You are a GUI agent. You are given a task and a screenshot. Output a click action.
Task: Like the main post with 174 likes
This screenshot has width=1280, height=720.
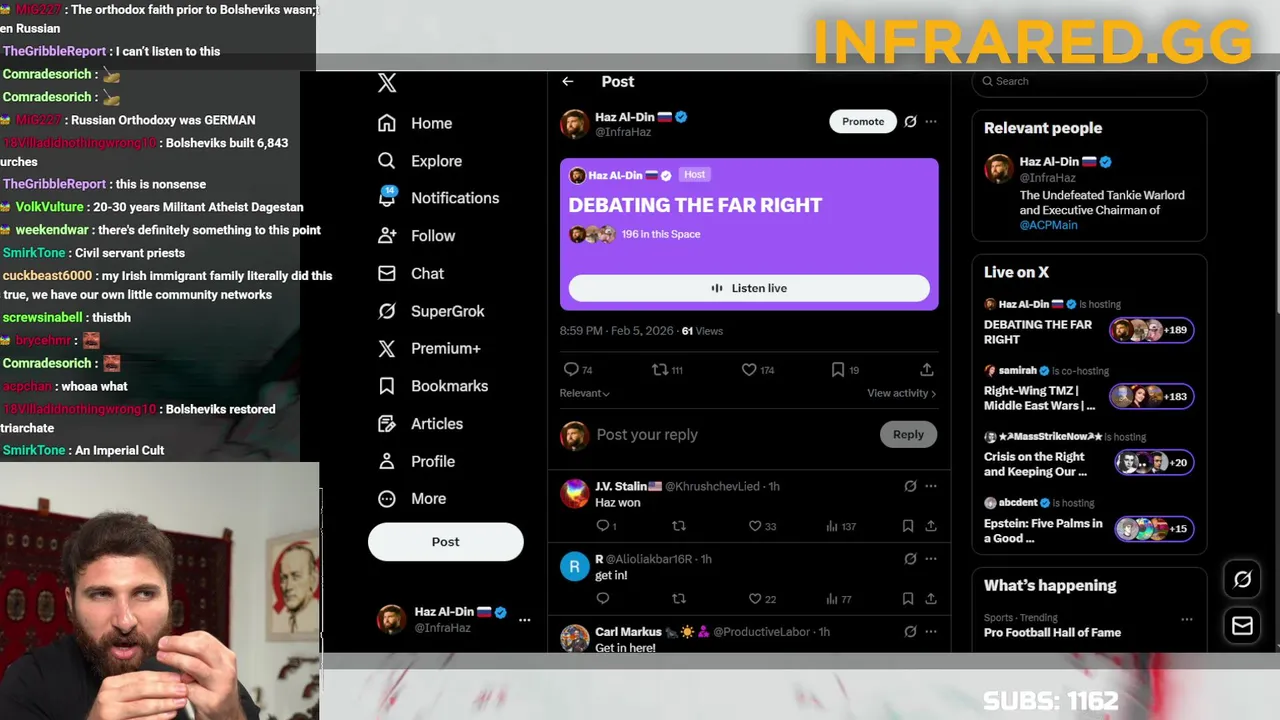757,370
